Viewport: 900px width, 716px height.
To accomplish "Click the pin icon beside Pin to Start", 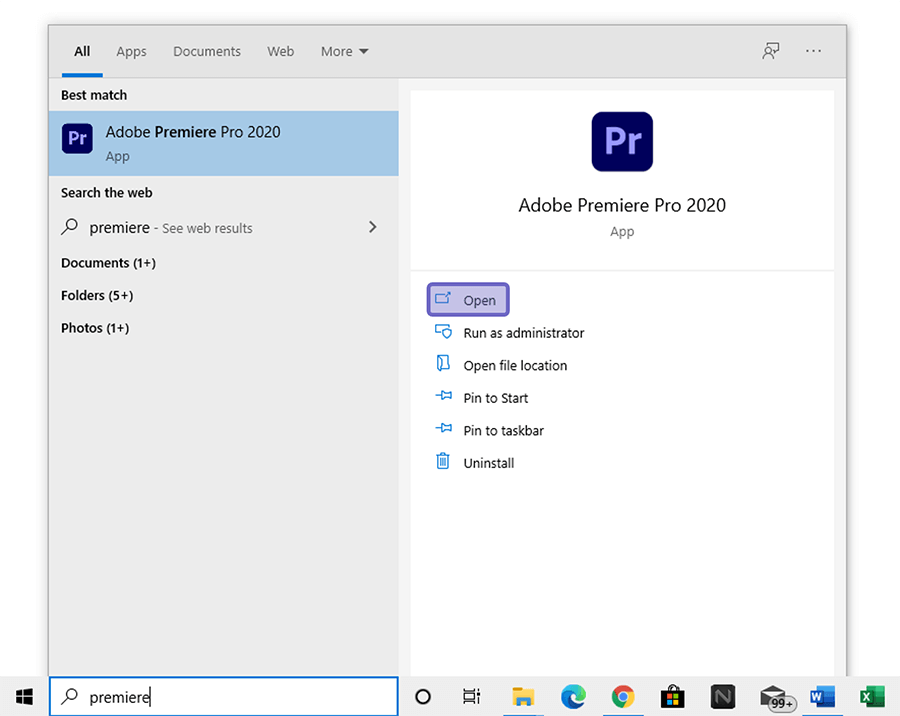I will pos(443,396).
